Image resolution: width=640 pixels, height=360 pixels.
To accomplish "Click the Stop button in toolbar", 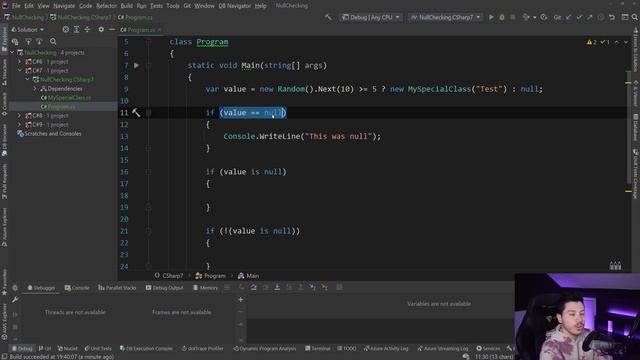I will pos(513,17).
